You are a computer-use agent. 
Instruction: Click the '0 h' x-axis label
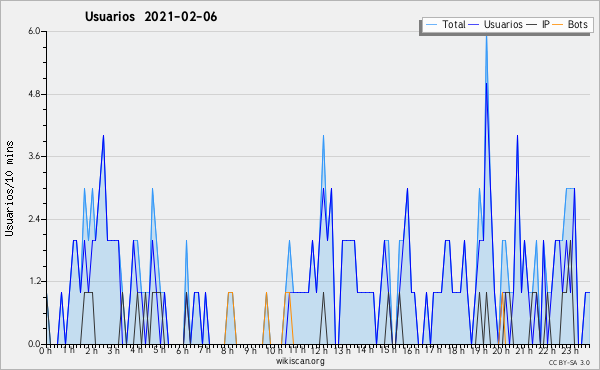[x=45, y=351]
